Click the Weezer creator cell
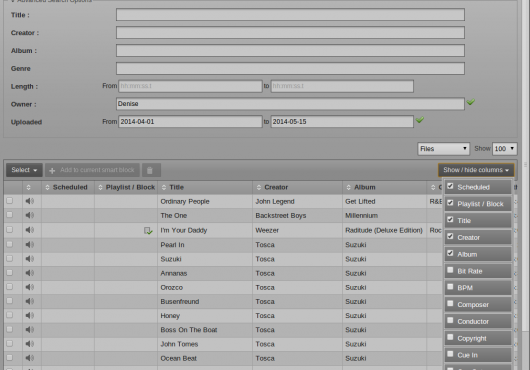Viewport: 530px width, 370px height. tap(267, 230)
